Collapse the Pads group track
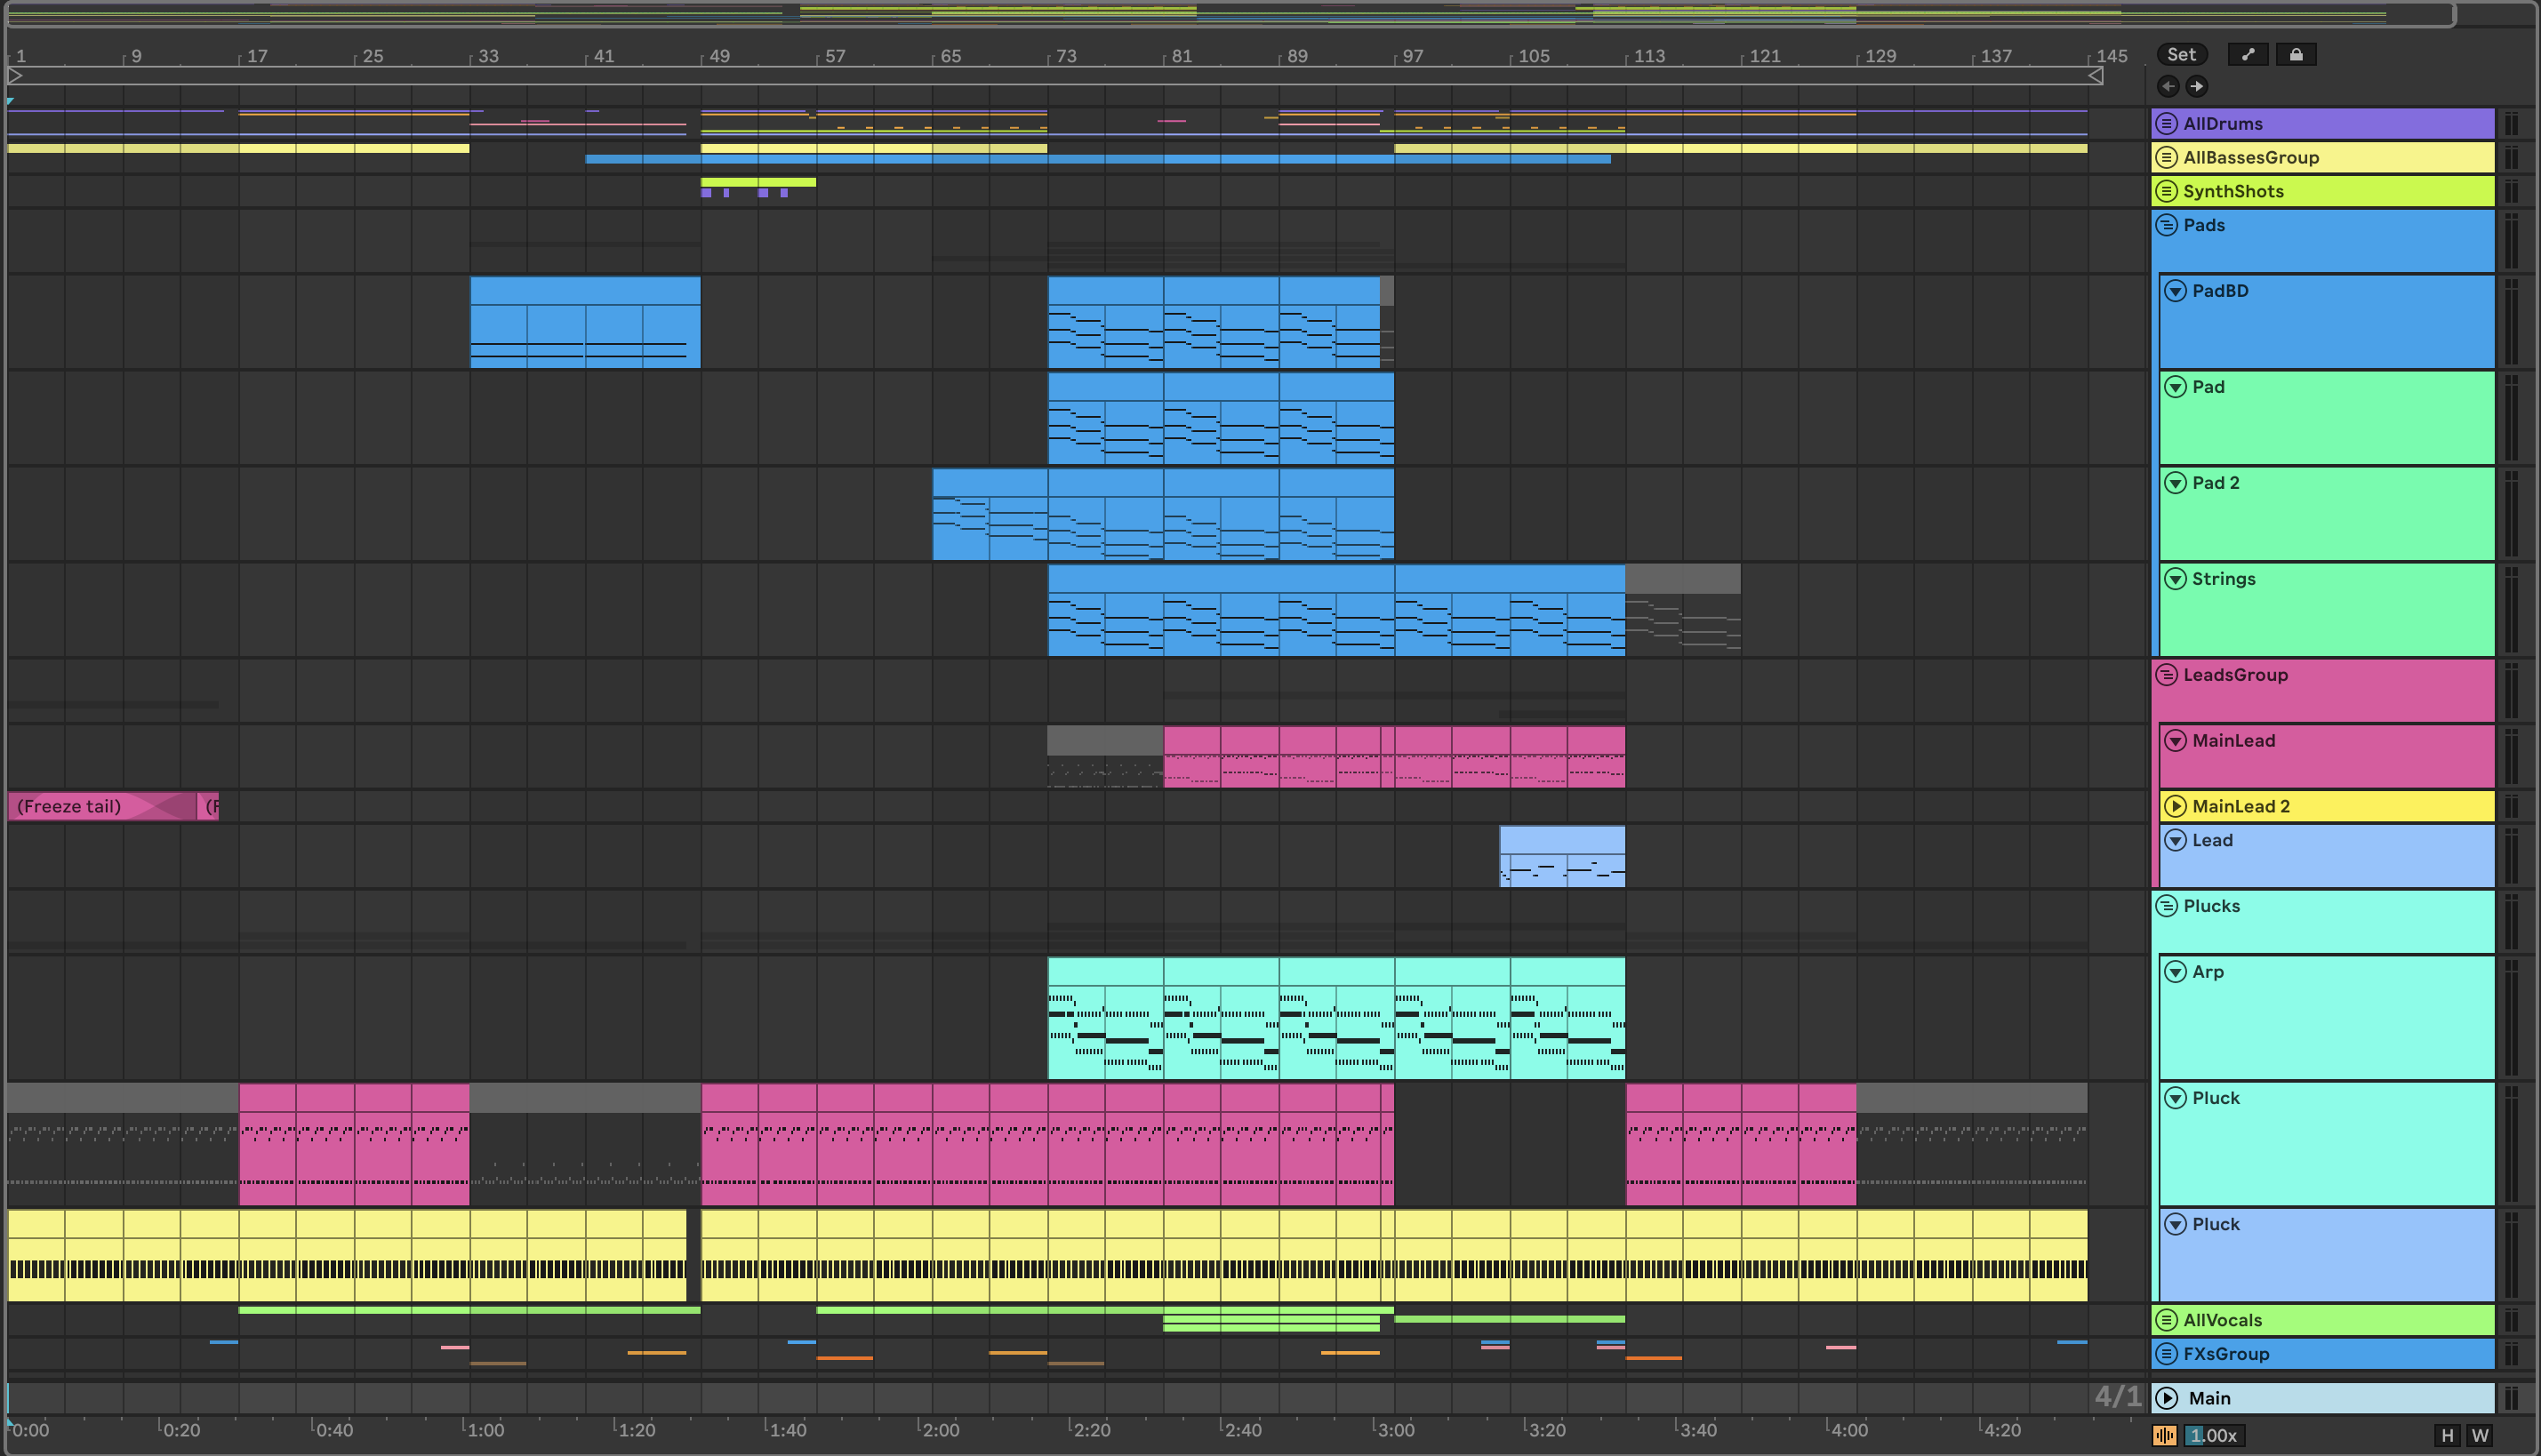The height and width of the screenshot is (1456, 2541). click(2166, 225)
